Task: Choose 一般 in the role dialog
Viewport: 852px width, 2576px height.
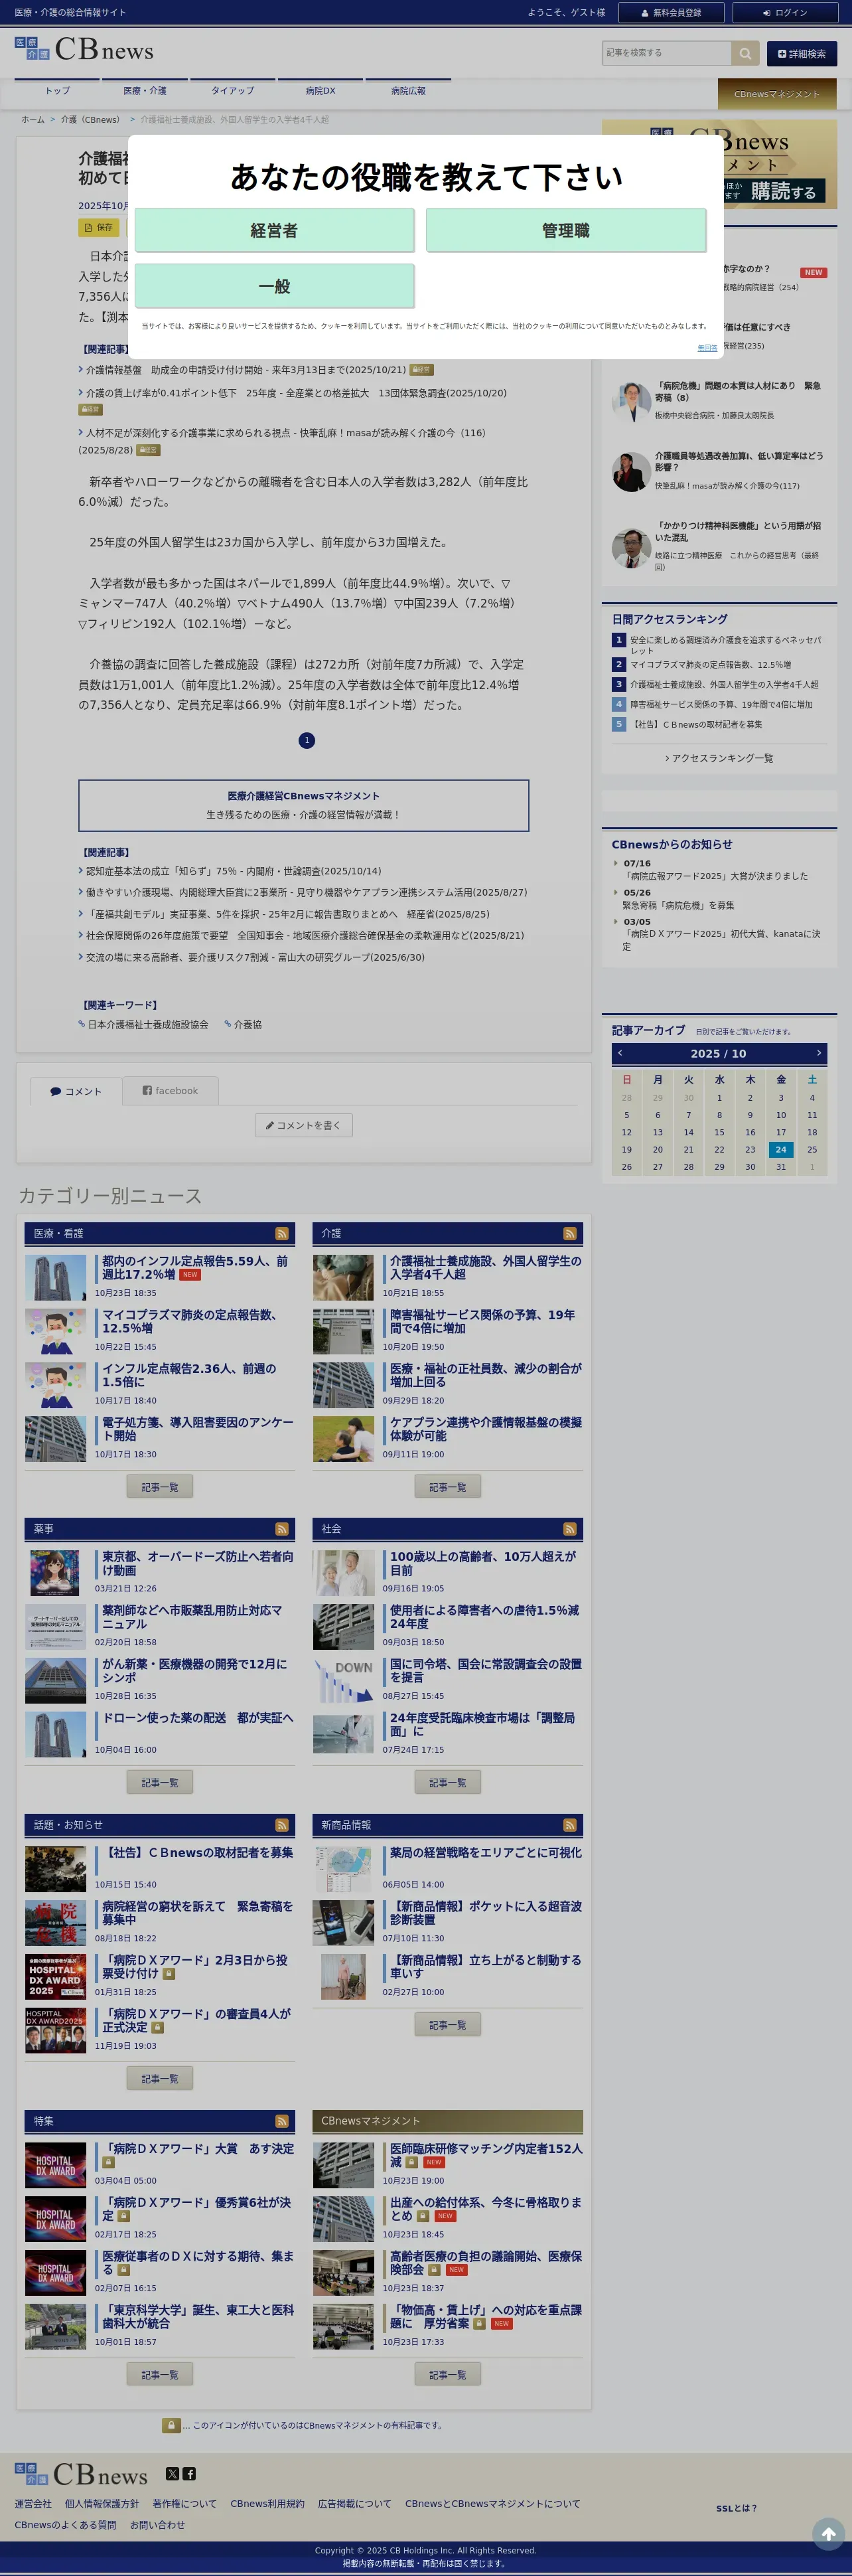Action: pyautogui.click(x=274, y=286)
